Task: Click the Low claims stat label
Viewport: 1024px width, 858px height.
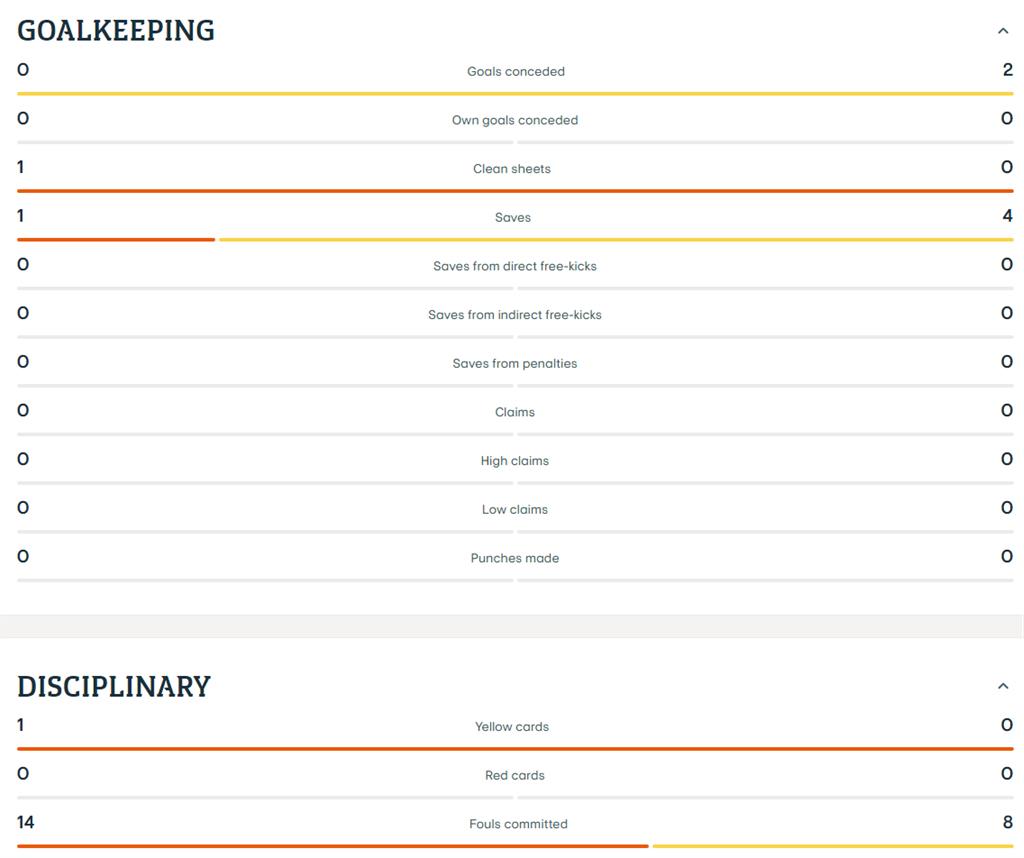Action: pyautogui.click(x=515, y=510)
